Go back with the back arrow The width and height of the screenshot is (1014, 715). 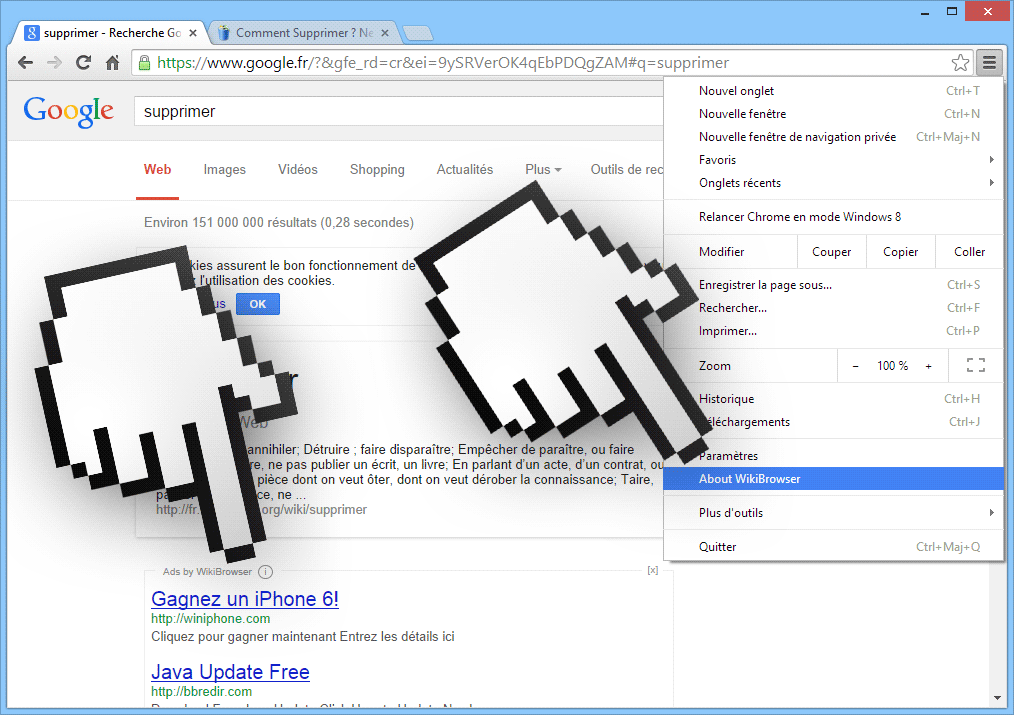click(25, 63)
